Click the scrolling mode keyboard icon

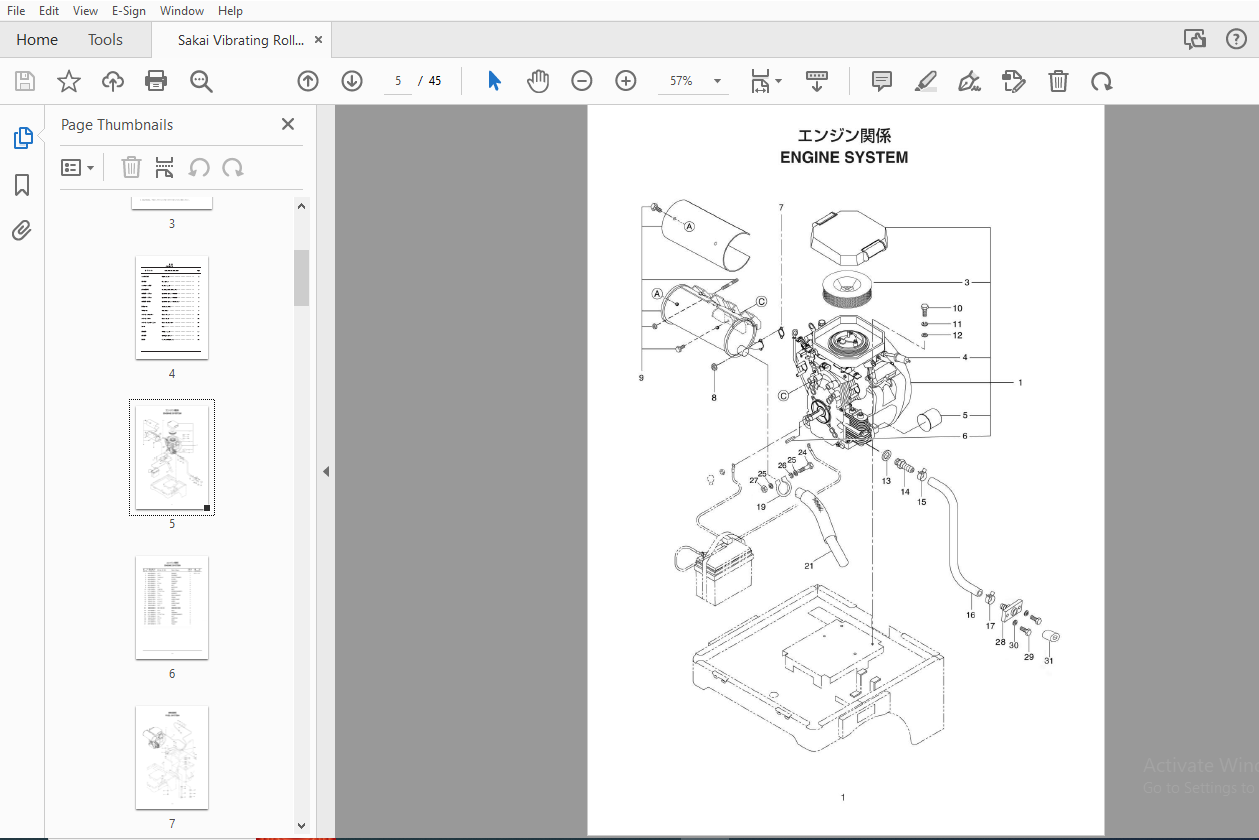pyautogui.click(x=817, y=81)
